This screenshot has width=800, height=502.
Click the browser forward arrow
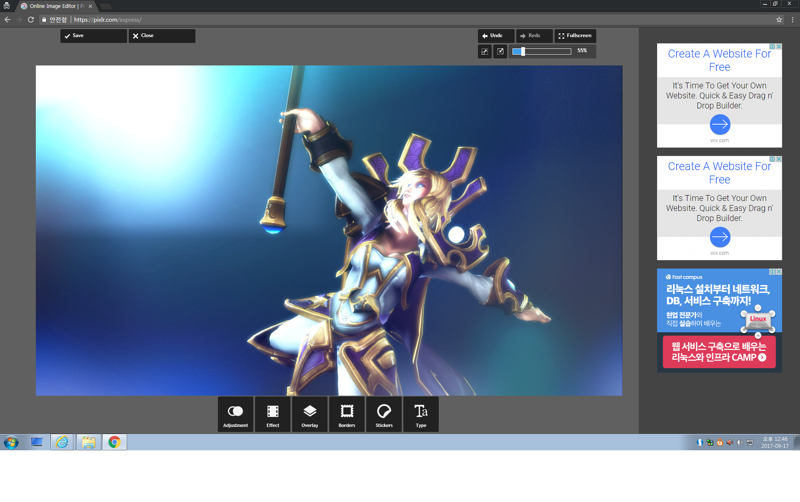[19, 20]
